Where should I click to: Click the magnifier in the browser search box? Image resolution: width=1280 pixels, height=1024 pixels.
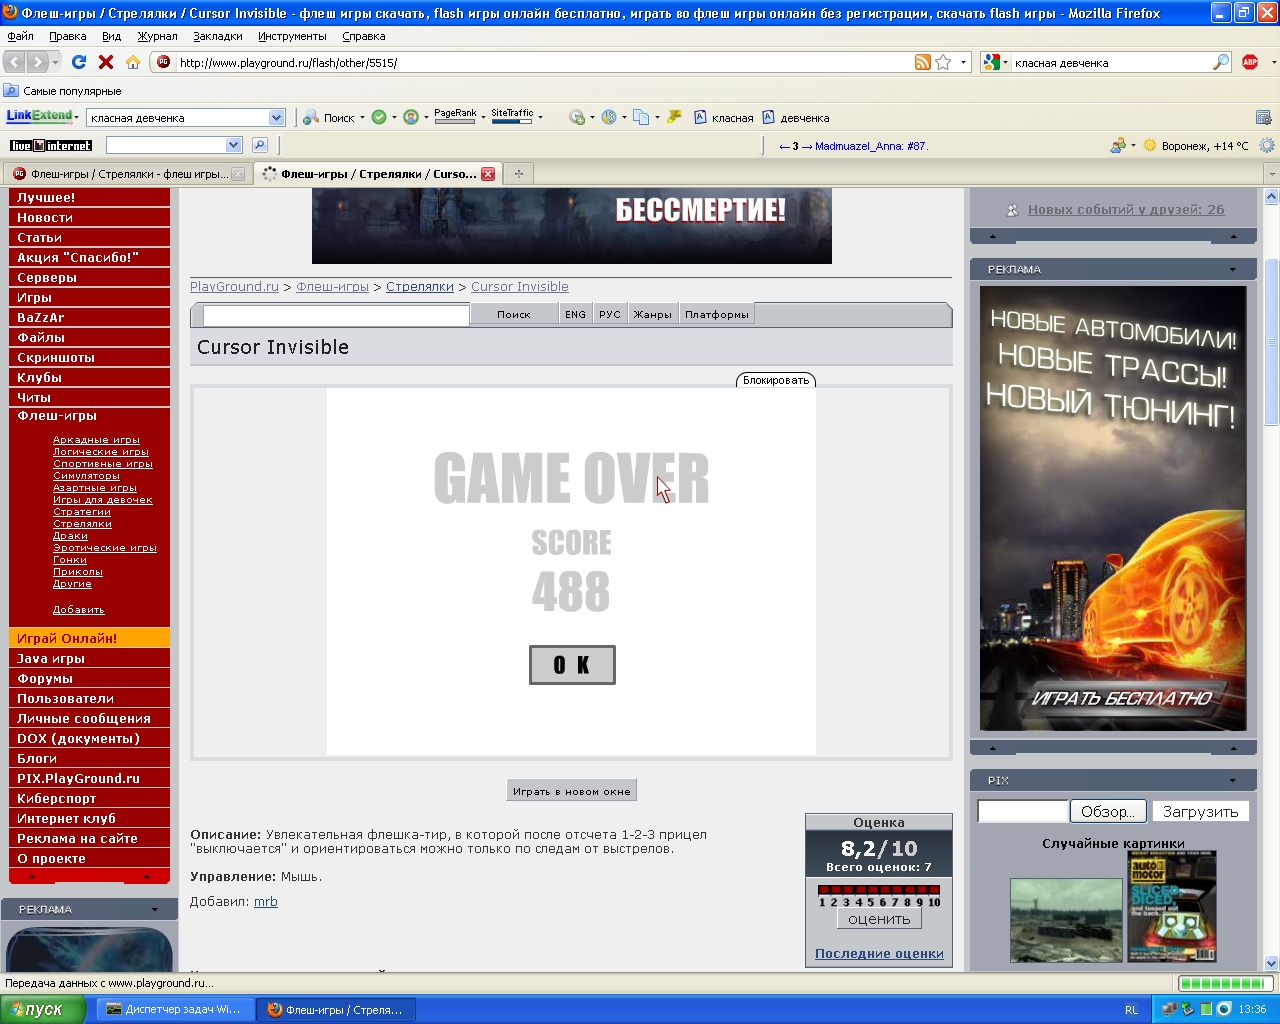pos(1221,62)
